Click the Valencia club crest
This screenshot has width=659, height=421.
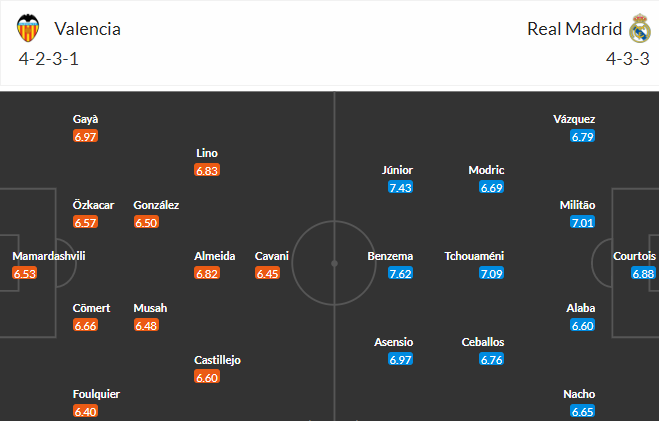click(x=28, y=28)
